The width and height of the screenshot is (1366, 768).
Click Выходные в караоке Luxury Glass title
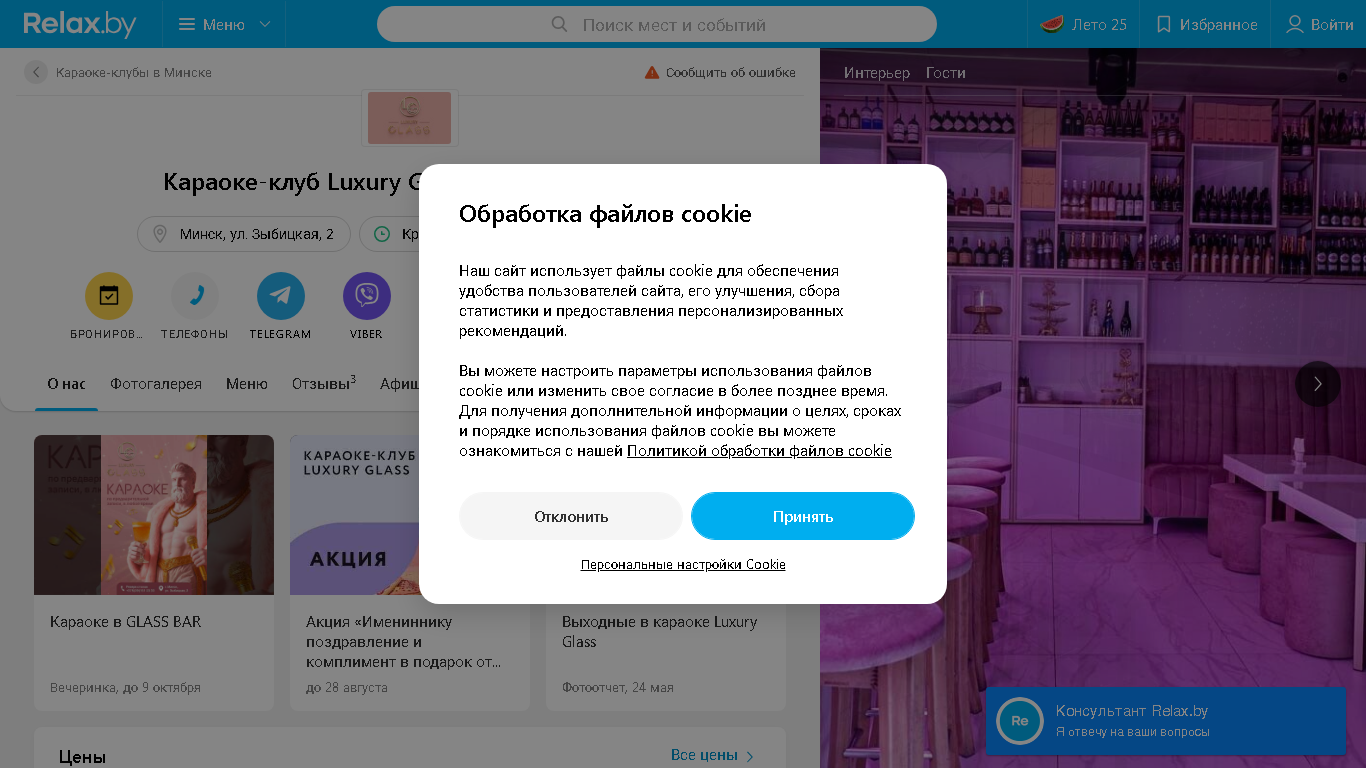point(660,632)
